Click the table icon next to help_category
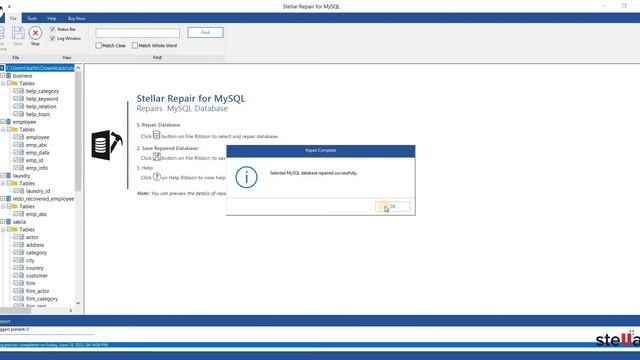This screenshot has height=360, width=640. (x=22, y=91)
